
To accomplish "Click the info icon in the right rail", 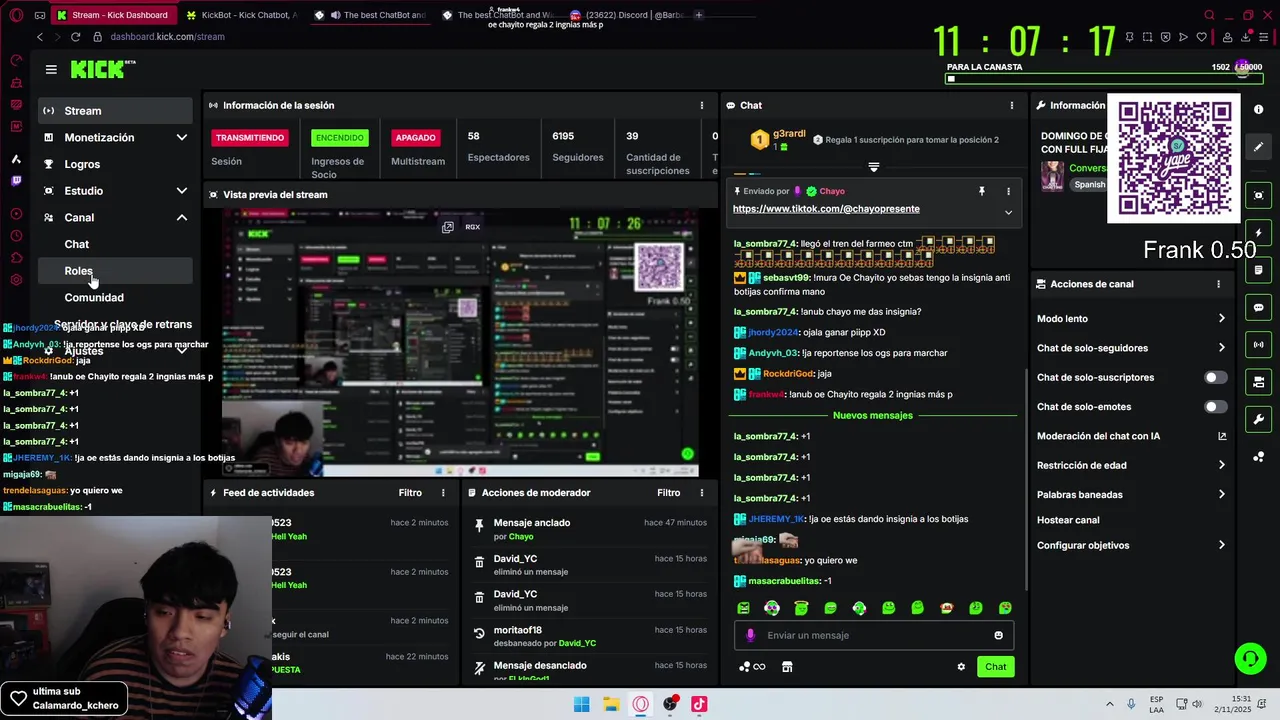I will tap(1258, 110).
